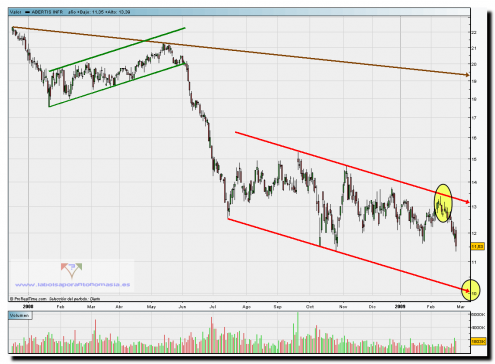
Task: Click the 21 price axis label
Action: pos(474,48)
